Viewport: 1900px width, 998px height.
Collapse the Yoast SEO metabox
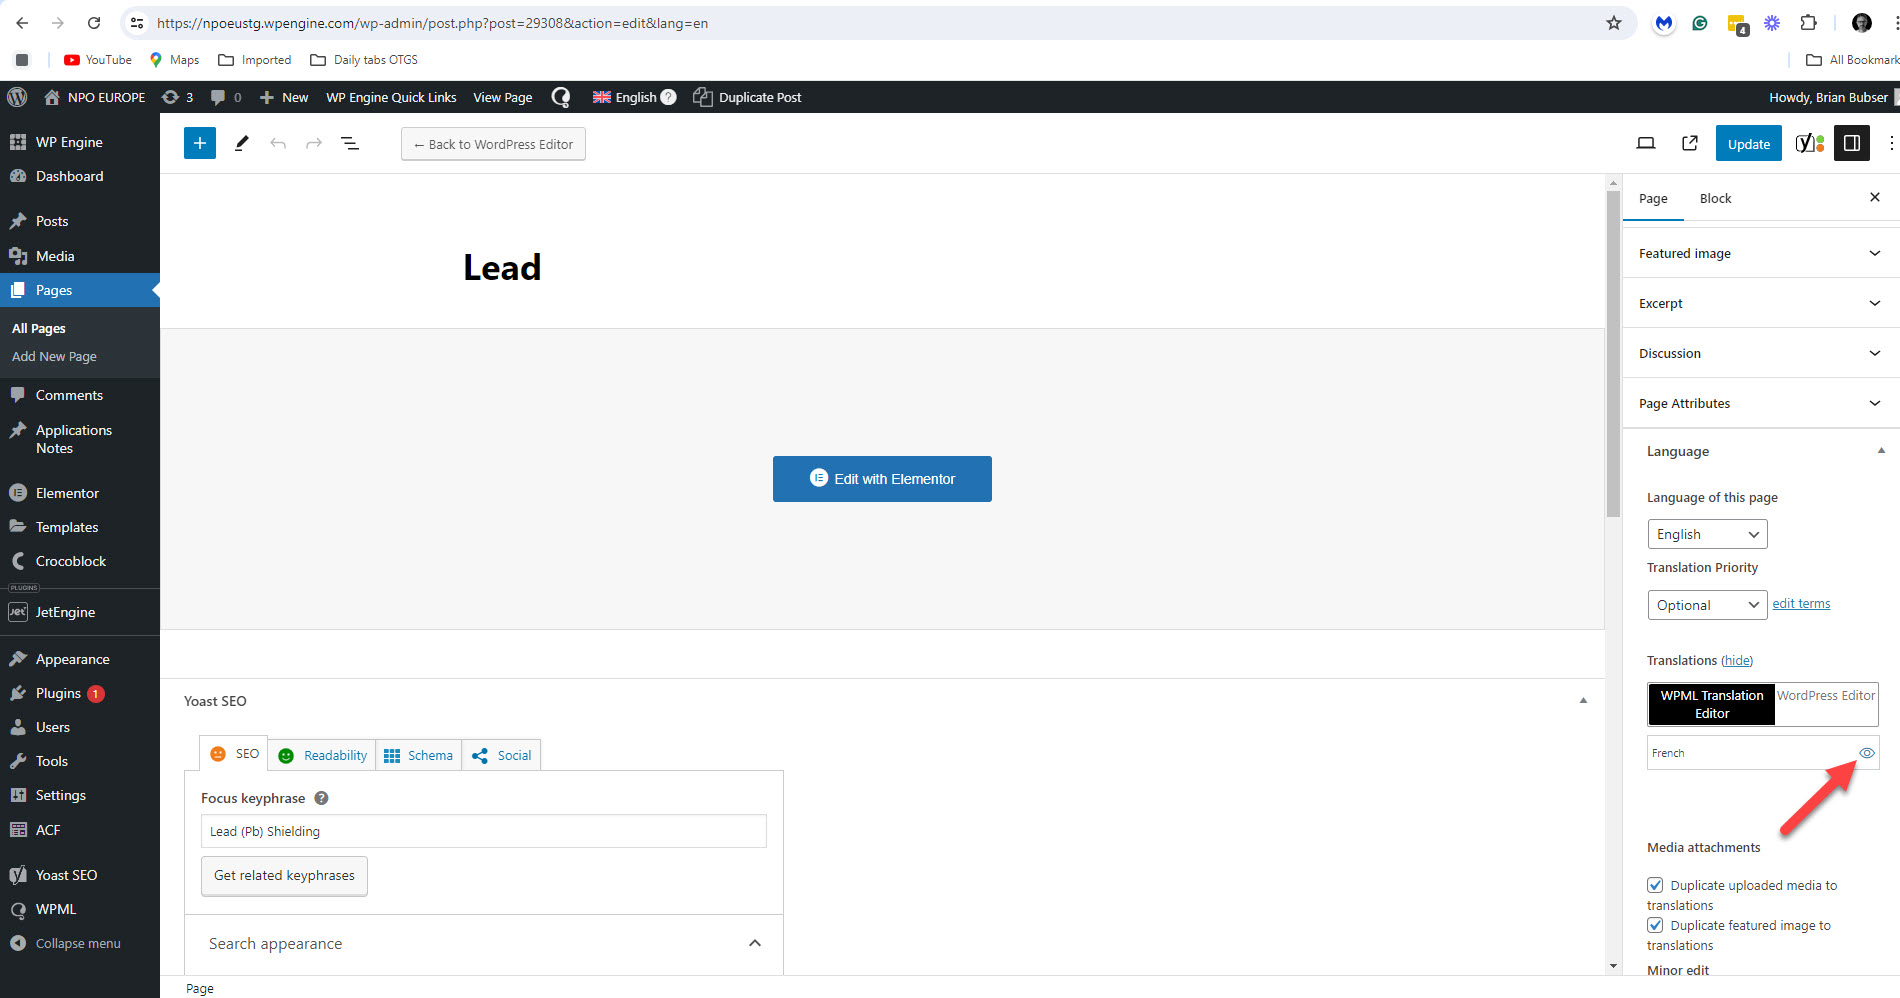[x=1583, y=701]
